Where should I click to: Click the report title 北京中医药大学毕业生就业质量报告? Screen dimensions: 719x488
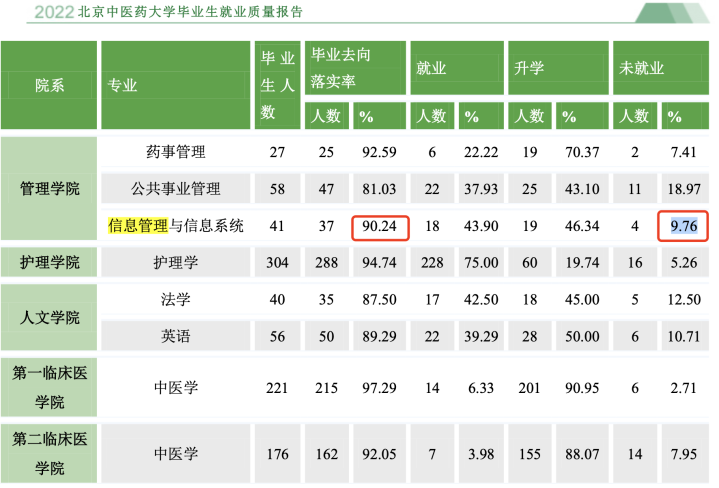(x=190, y=12)
